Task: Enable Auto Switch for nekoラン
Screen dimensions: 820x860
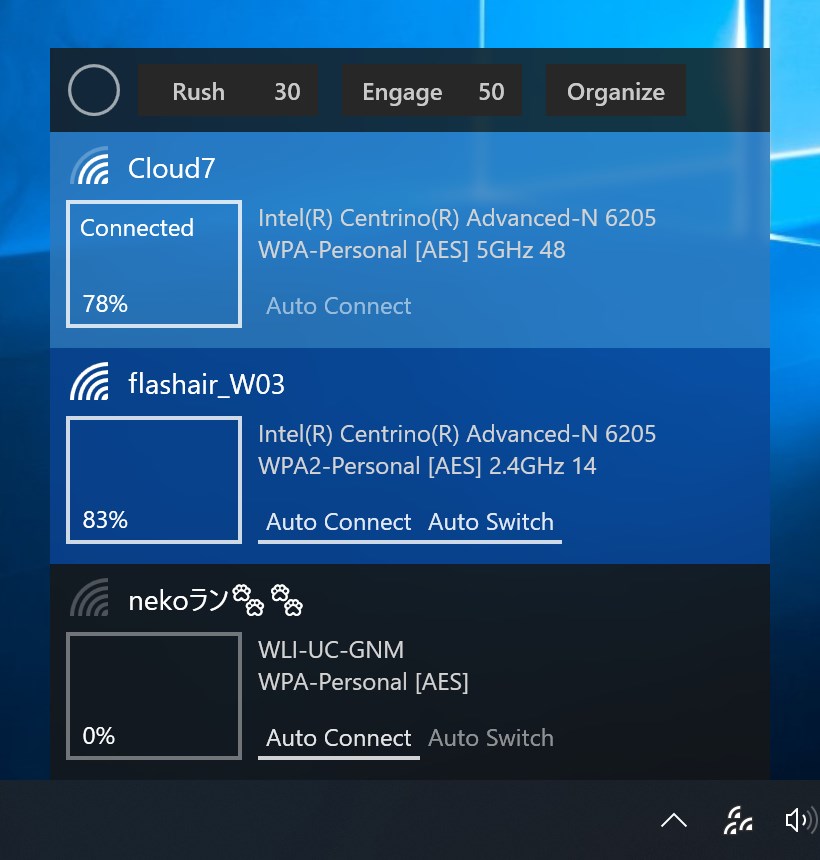Action: coord(491,738)
